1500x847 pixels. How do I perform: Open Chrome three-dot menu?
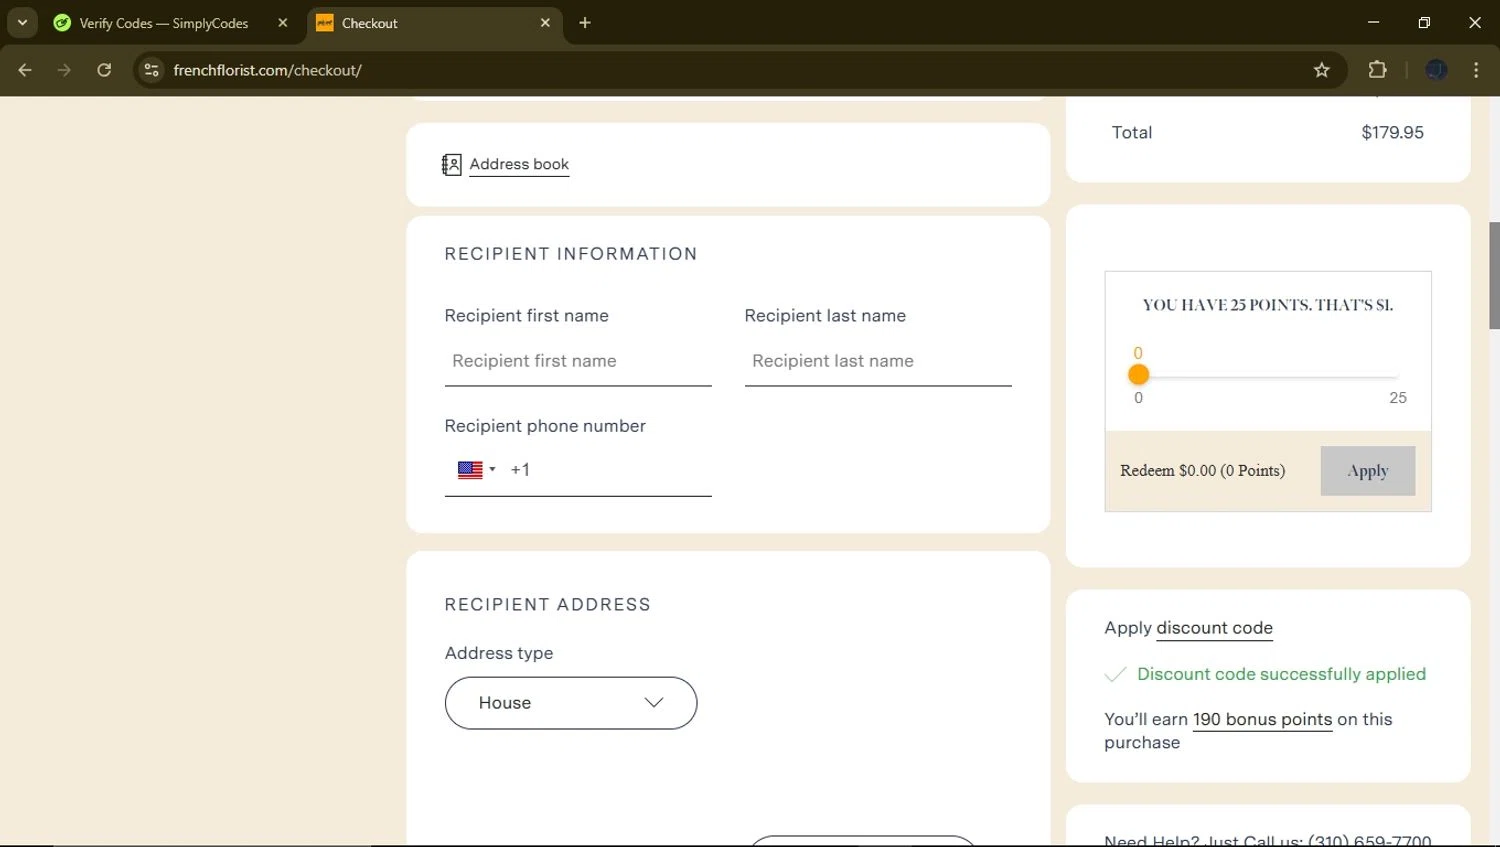[1476, 70]
